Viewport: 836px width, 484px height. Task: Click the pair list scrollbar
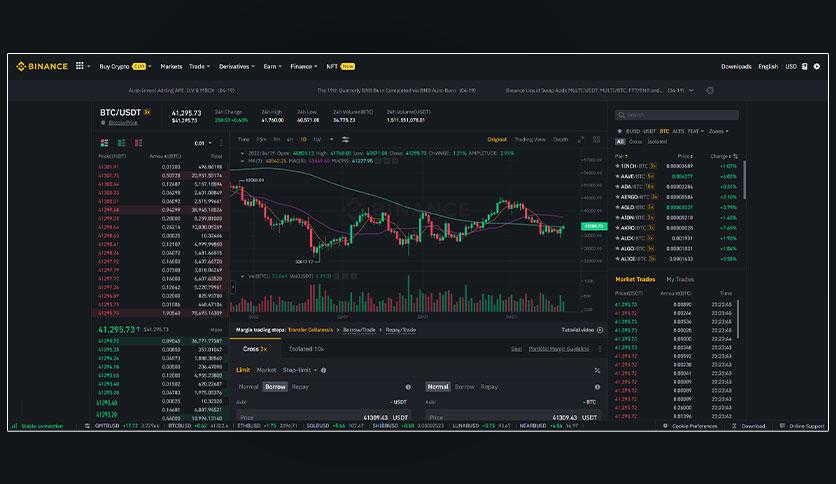(744, 180)
